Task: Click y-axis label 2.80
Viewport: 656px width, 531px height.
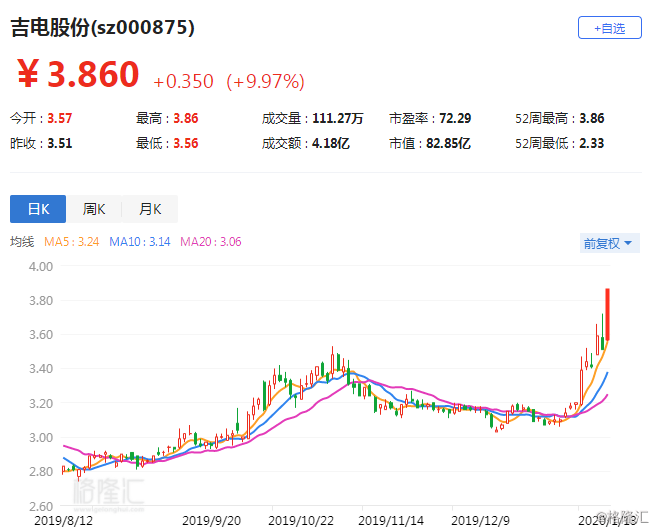Action: click(41, 472)
